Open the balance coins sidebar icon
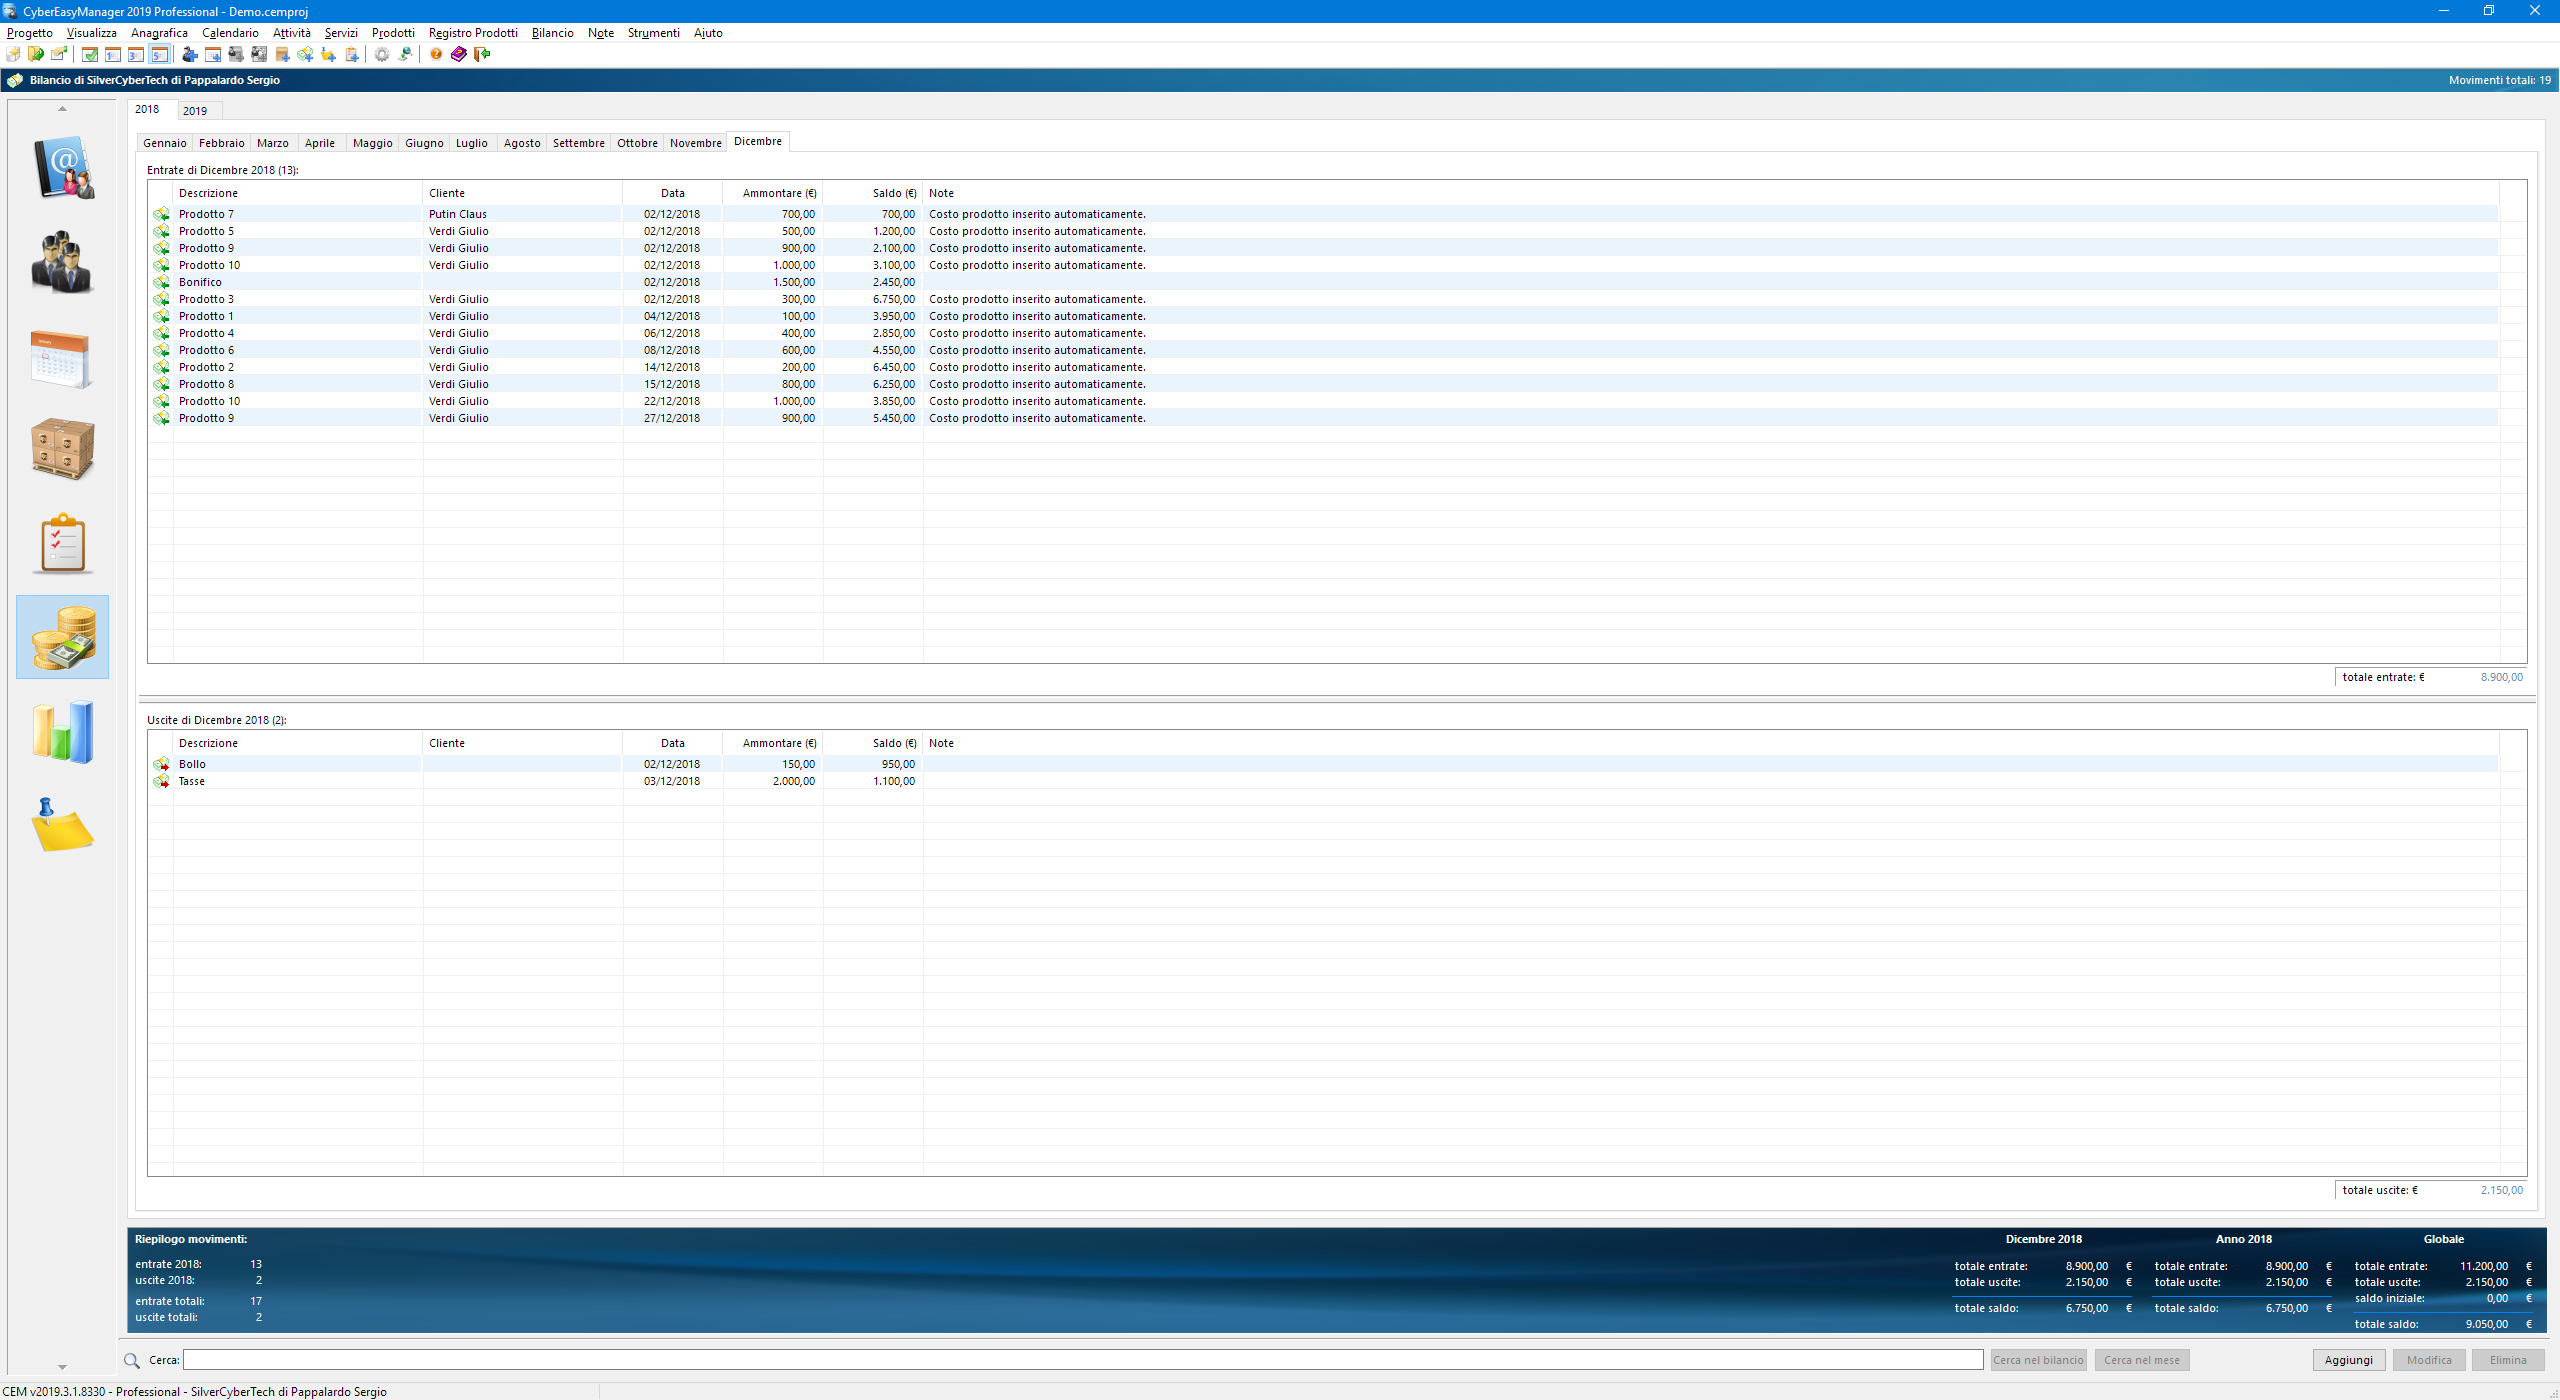This screenshot has width=2560, height=1400. 63,637
